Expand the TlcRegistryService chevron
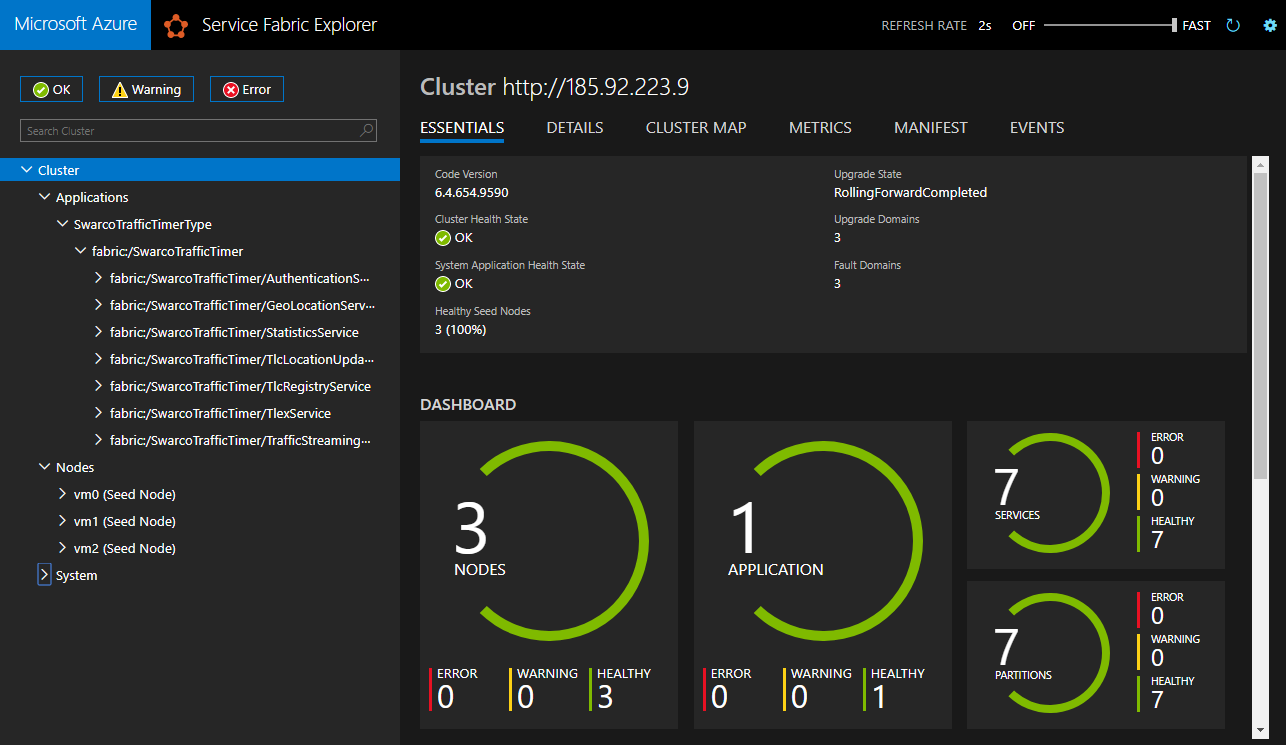 [x=98, y=386]
